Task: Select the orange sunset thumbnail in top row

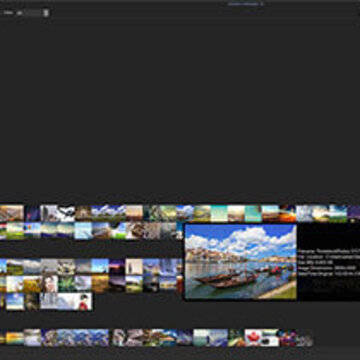Action: coord(287,213)
